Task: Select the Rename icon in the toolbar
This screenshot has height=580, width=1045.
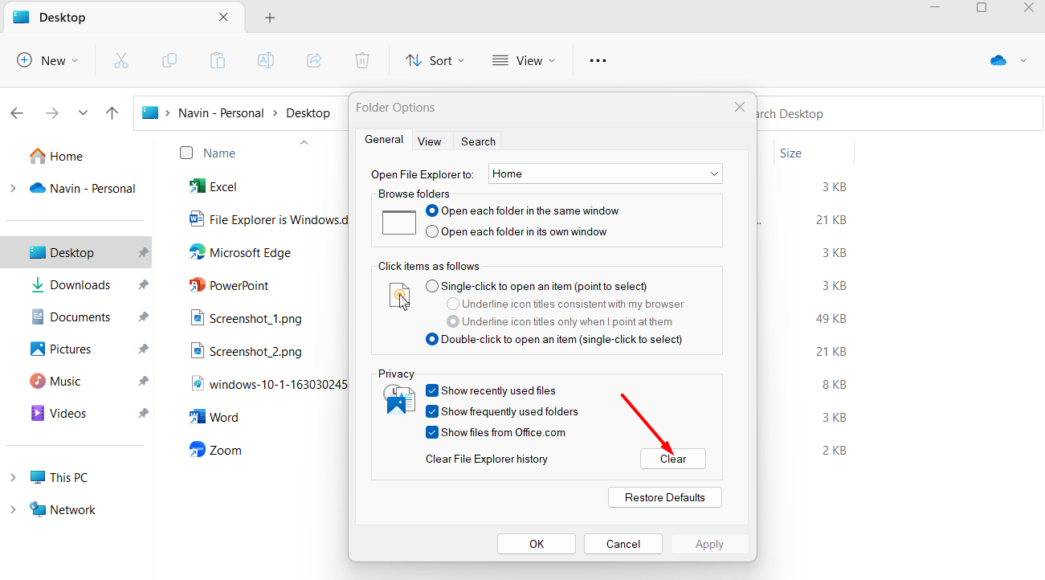Action: (x=265, y=60)
